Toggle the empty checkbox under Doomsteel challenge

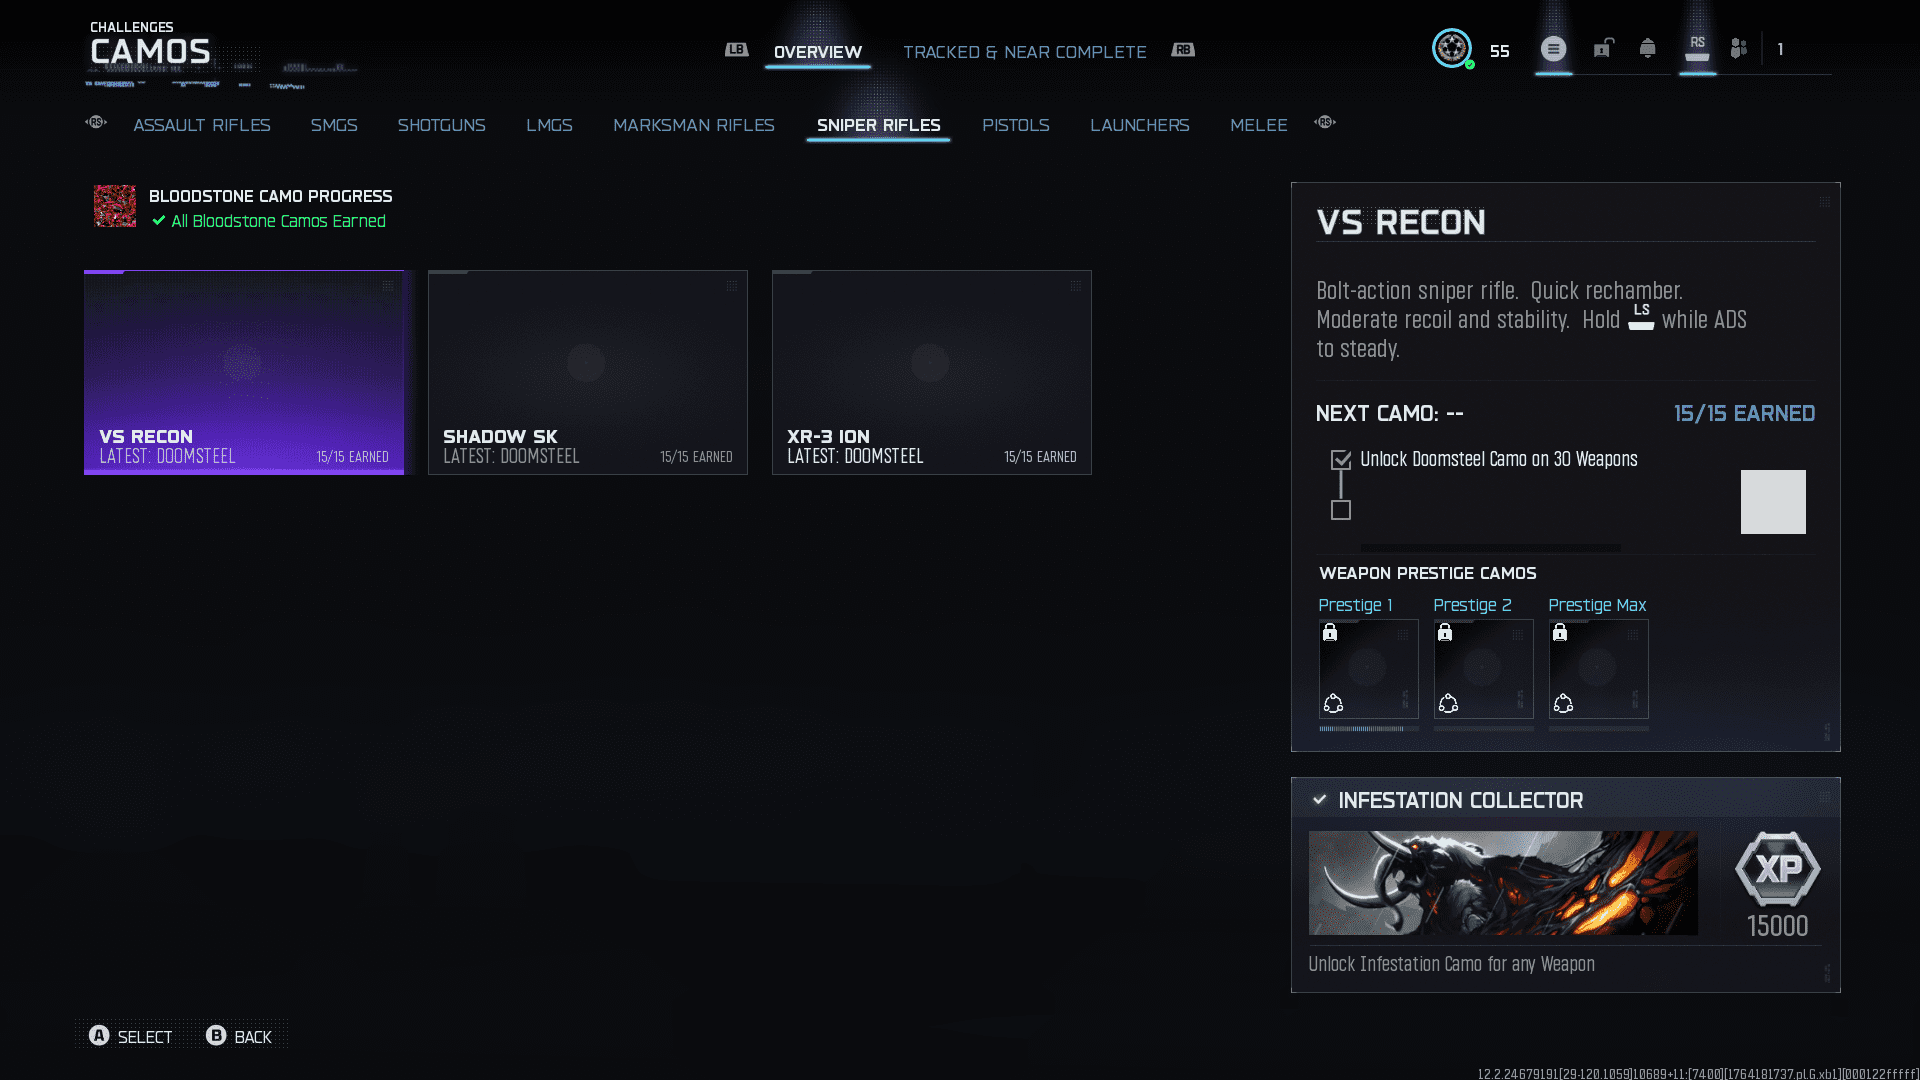(1341, 511)
